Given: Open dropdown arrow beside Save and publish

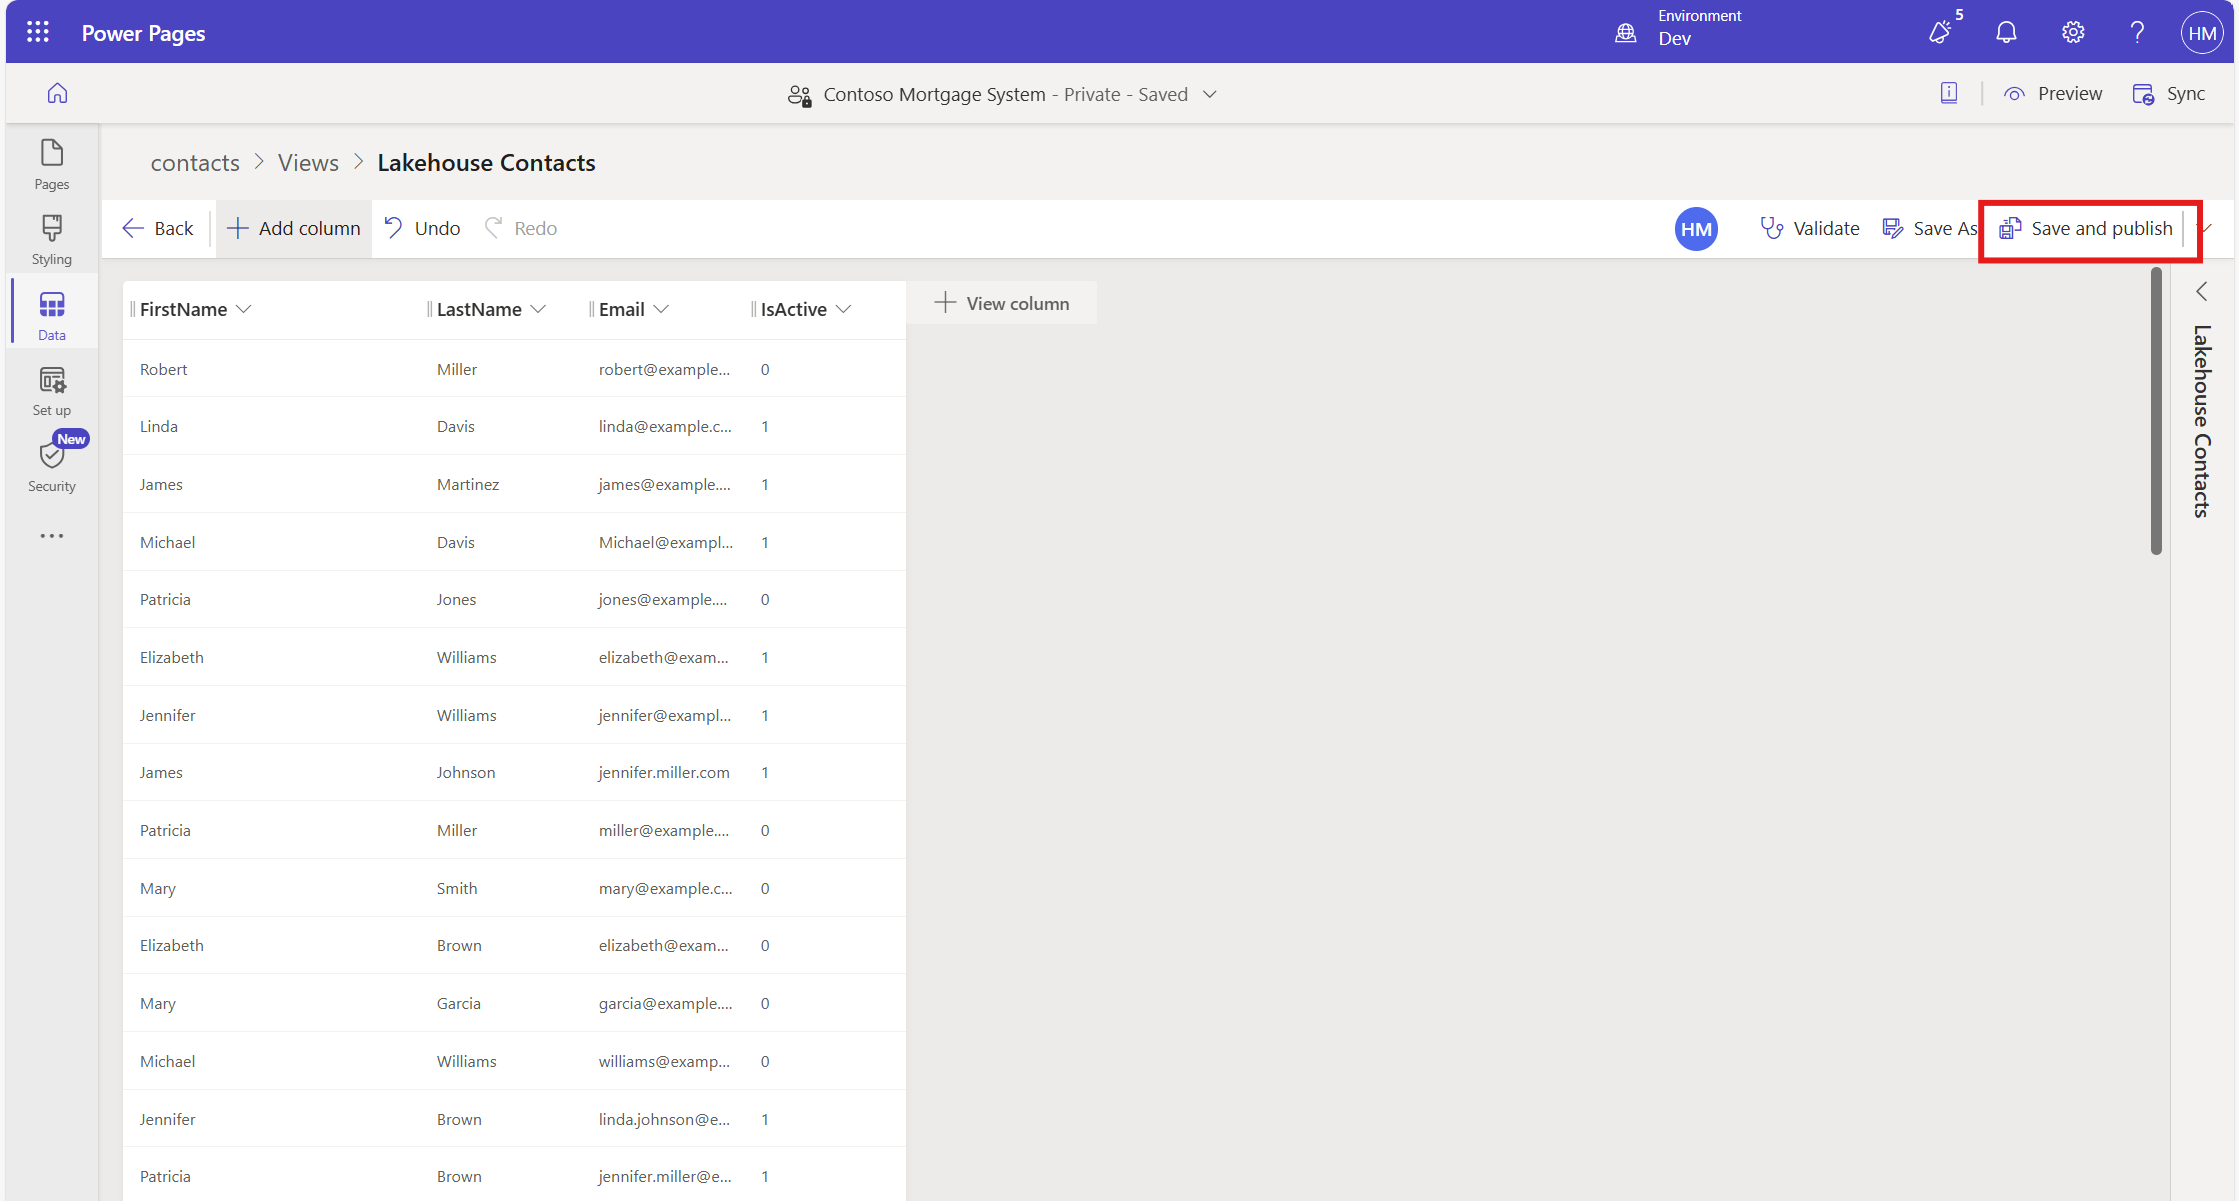Looking at the screenshot, I should pyautogui.click(x=2207, y=228).
